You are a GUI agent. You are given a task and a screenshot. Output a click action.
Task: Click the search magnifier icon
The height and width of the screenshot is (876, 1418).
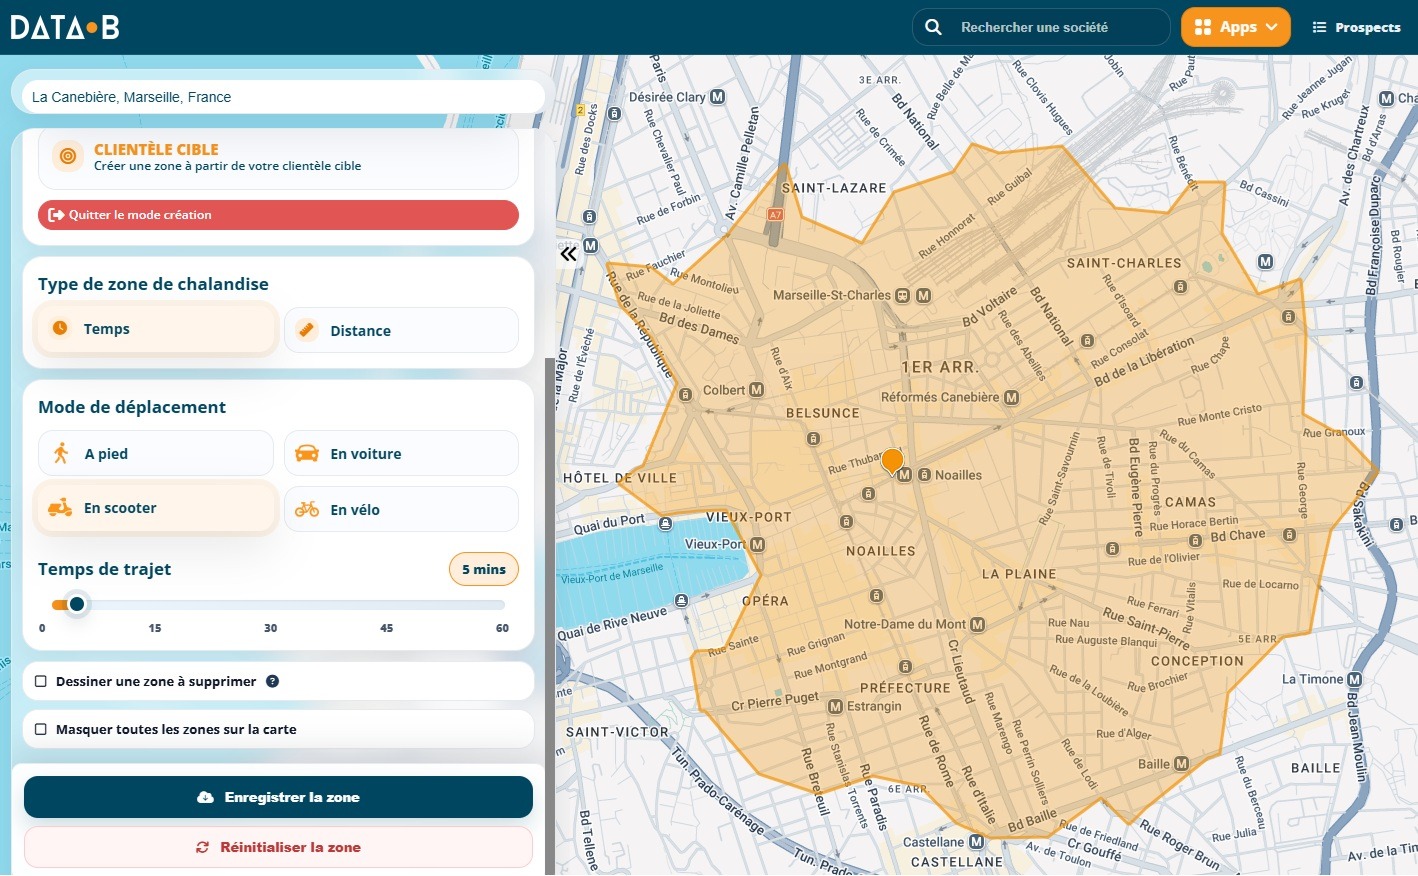pyautogui.click(x=933, y=27)
